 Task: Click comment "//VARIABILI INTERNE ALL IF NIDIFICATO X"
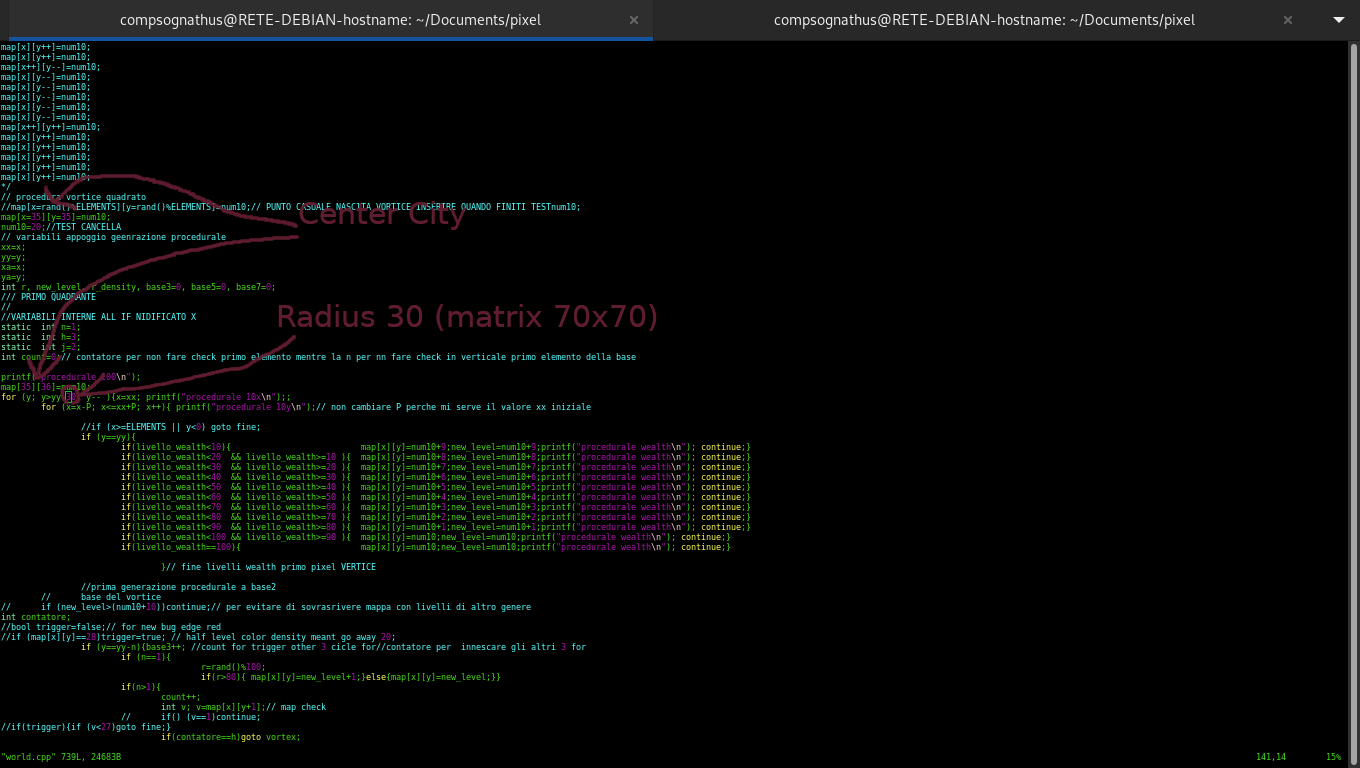coord(98,317)
